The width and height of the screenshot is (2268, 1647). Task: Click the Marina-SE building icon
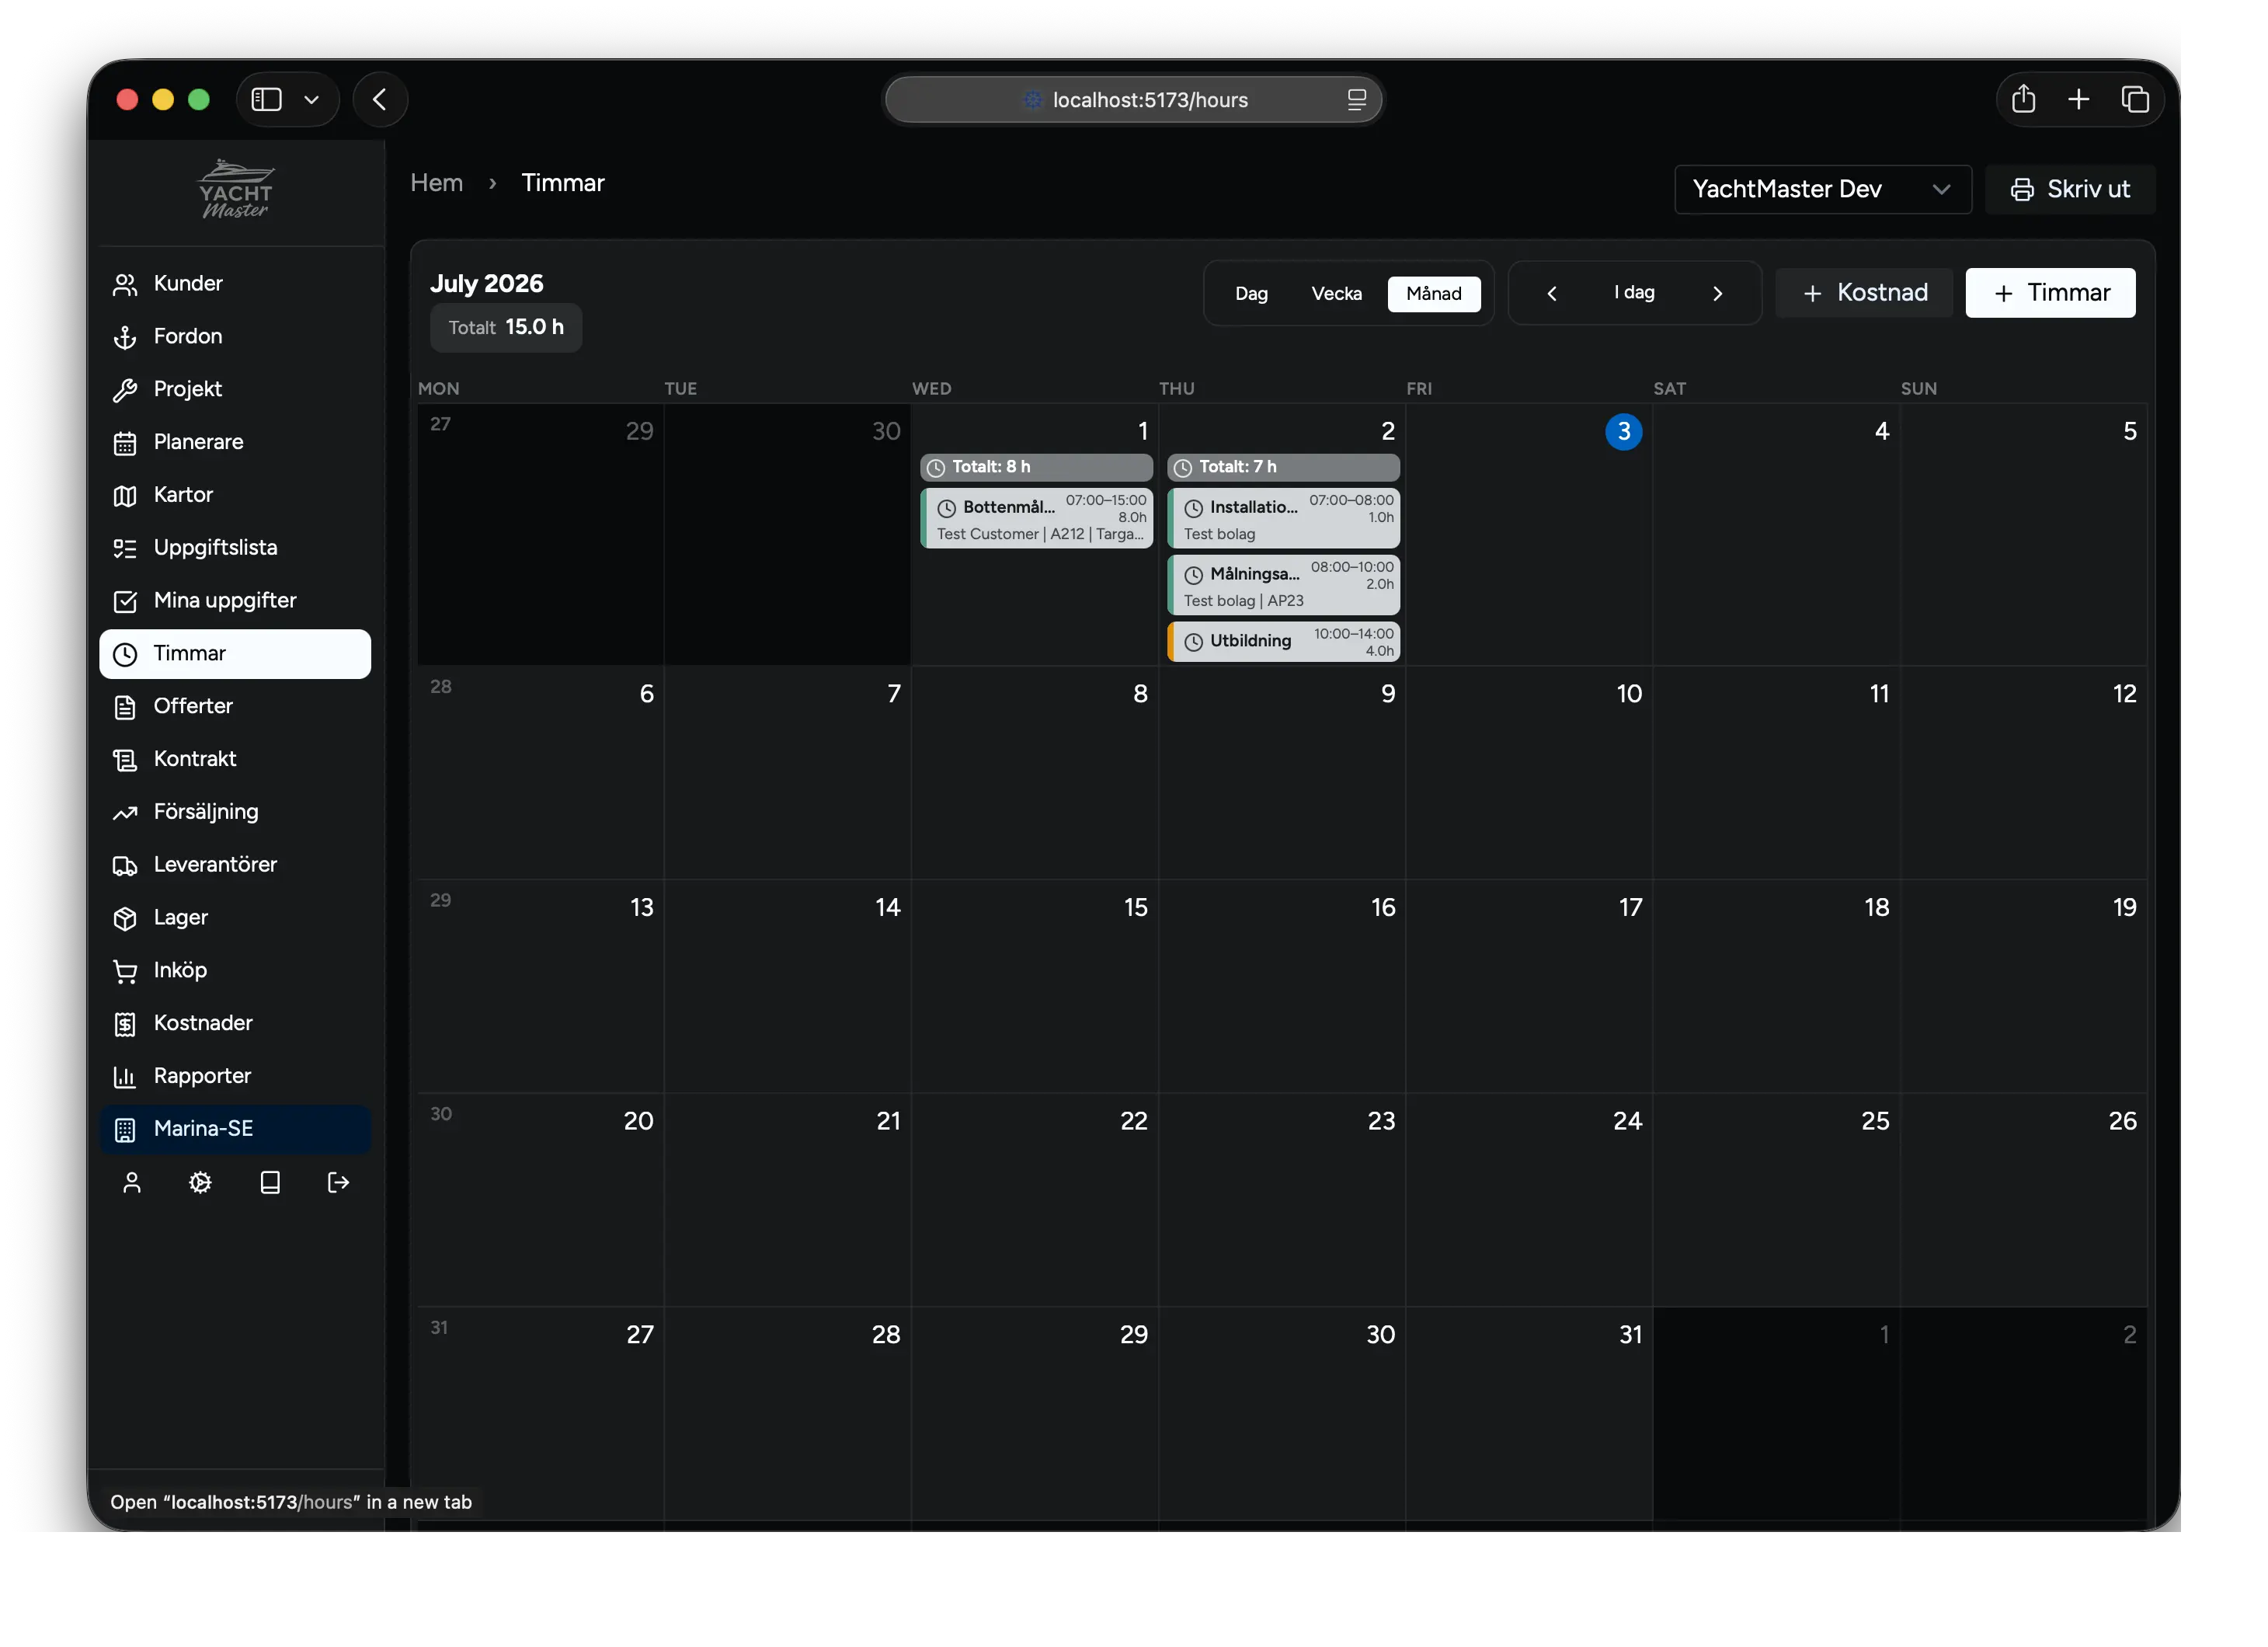pyautogui.click(x=125, y=1131)
